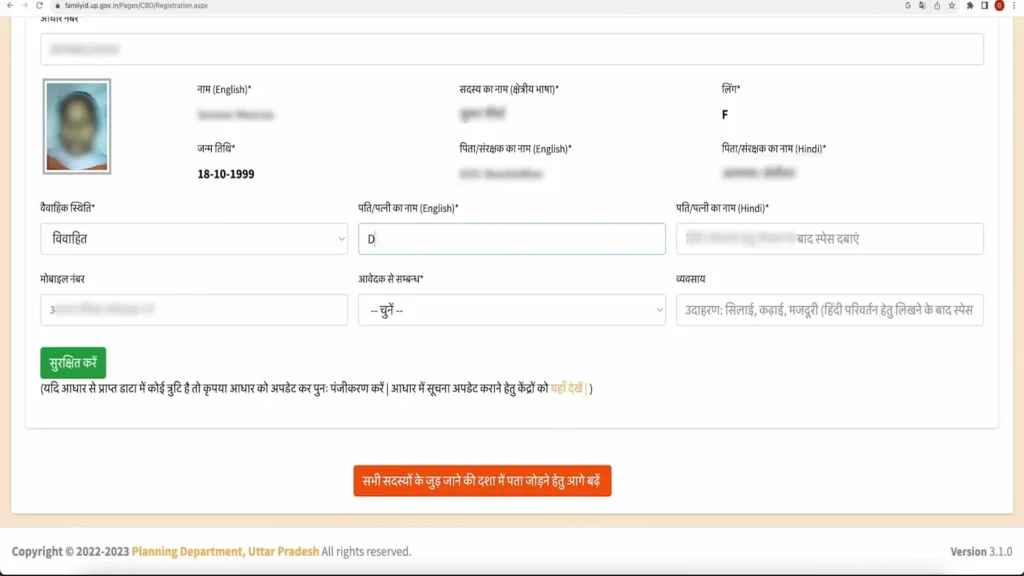Screen dimensions: 1024x576
Task: Click the red Chrome profile avatar
Action: (x=998, y=5)
